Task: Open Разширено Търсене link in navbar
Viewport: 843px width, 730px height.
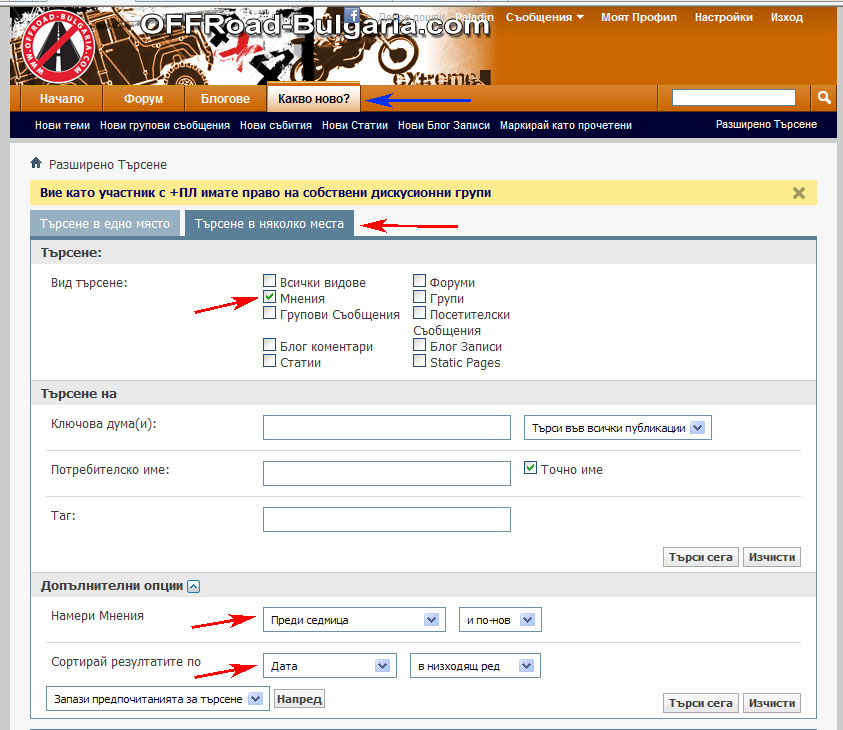Action: click(766, 124)
